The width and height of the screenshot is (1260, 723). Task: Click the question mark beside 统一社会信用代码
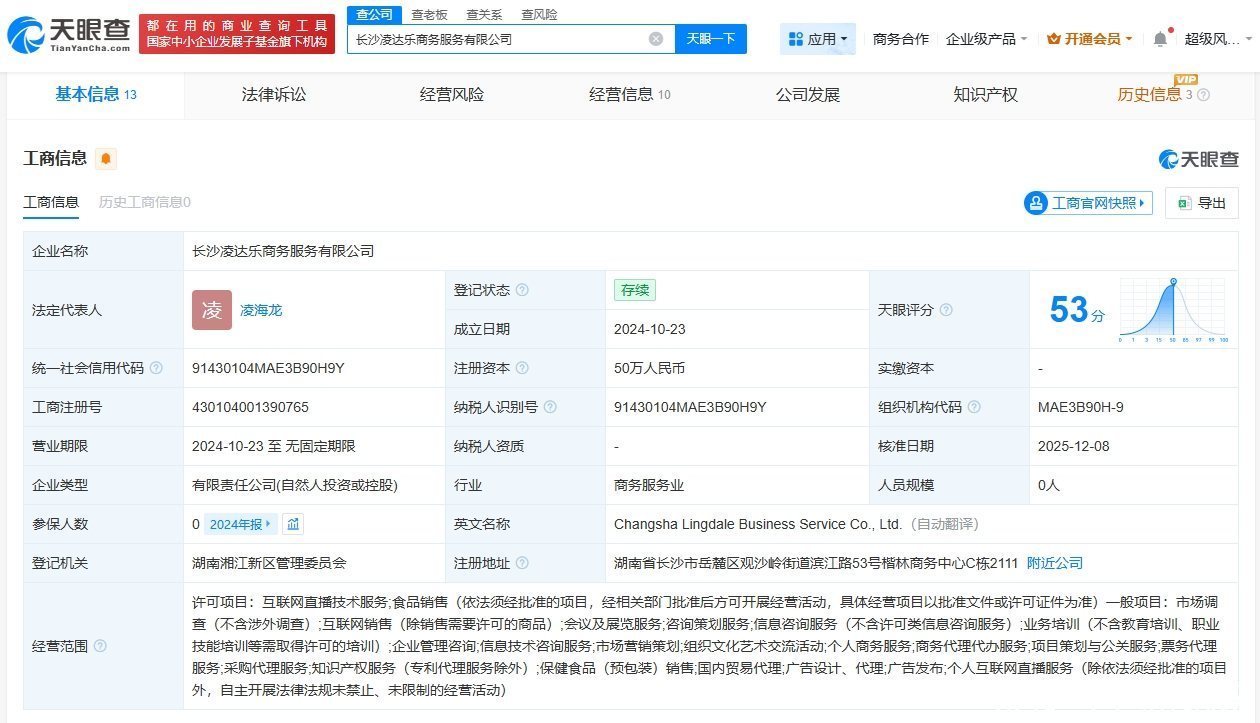tap(156, 368)
